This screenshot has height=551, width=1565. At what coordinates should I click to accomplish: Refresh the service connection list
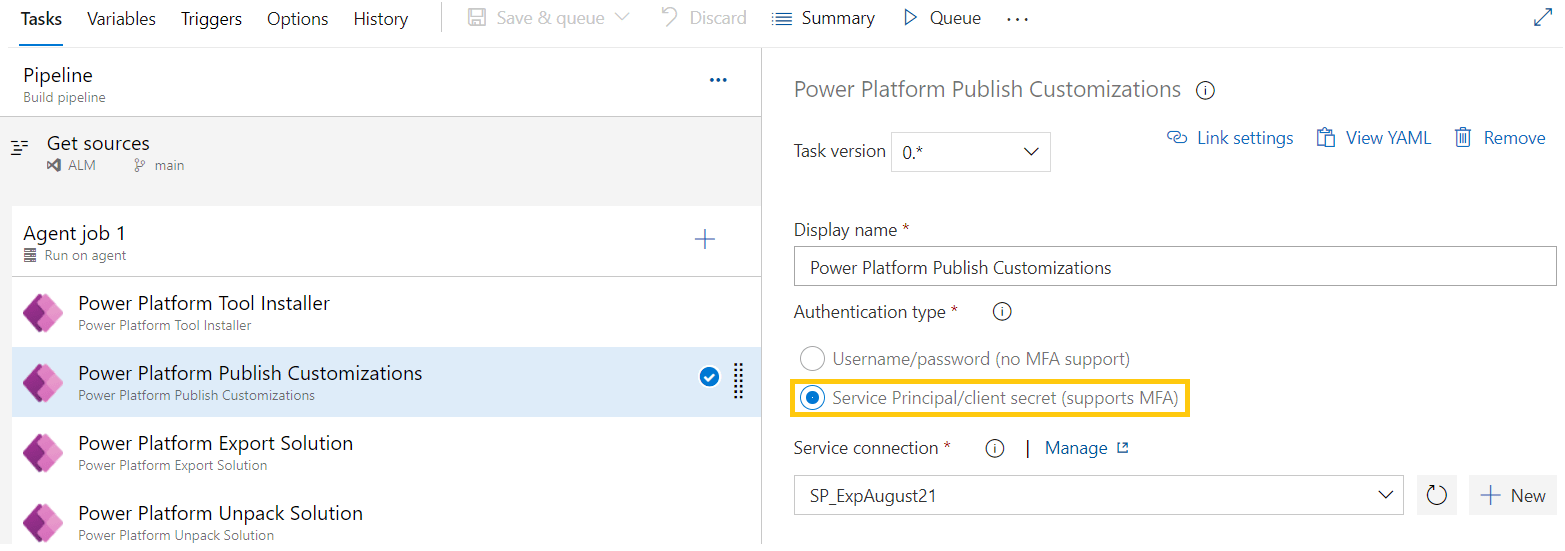[x=1437, y=495]
